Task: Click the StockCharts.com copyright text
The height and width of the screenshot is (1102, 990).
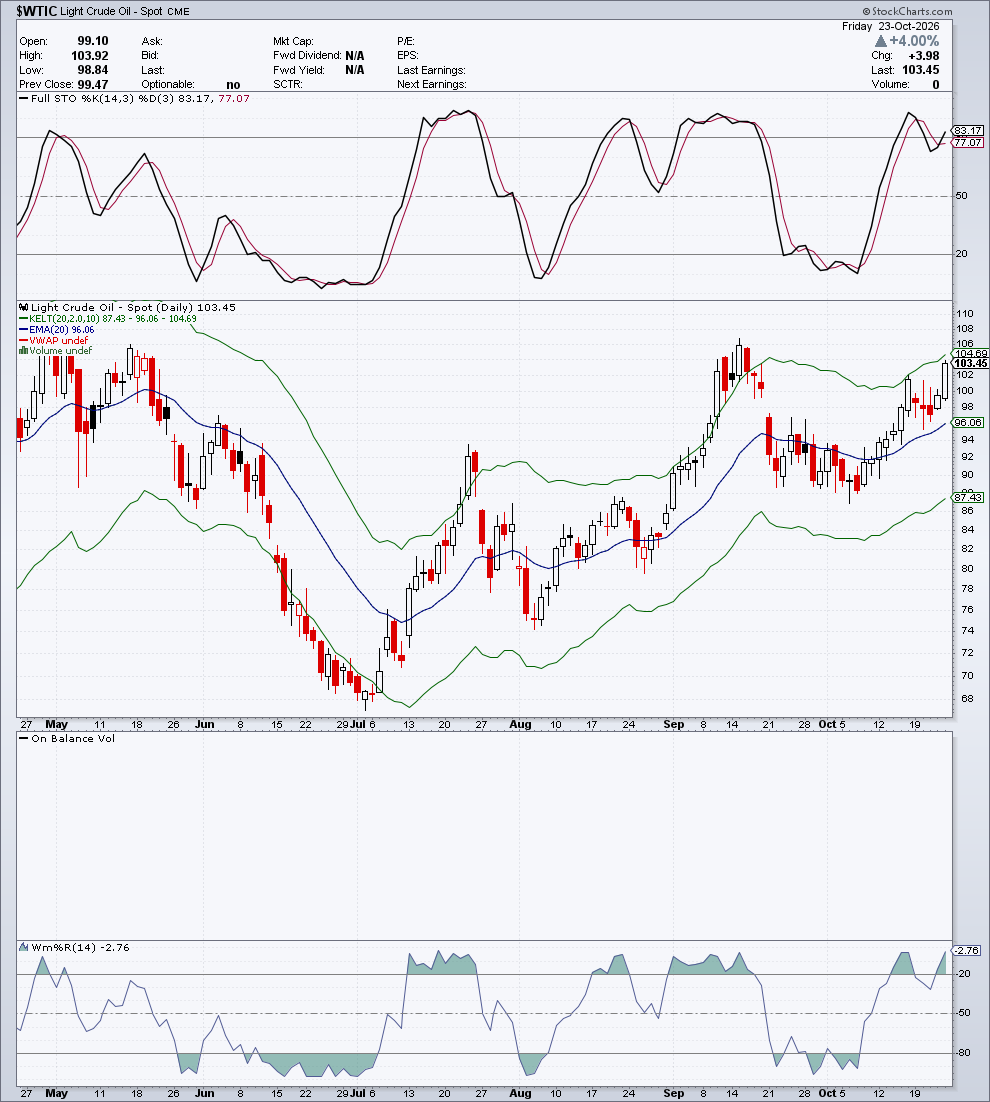Action: 908,11
